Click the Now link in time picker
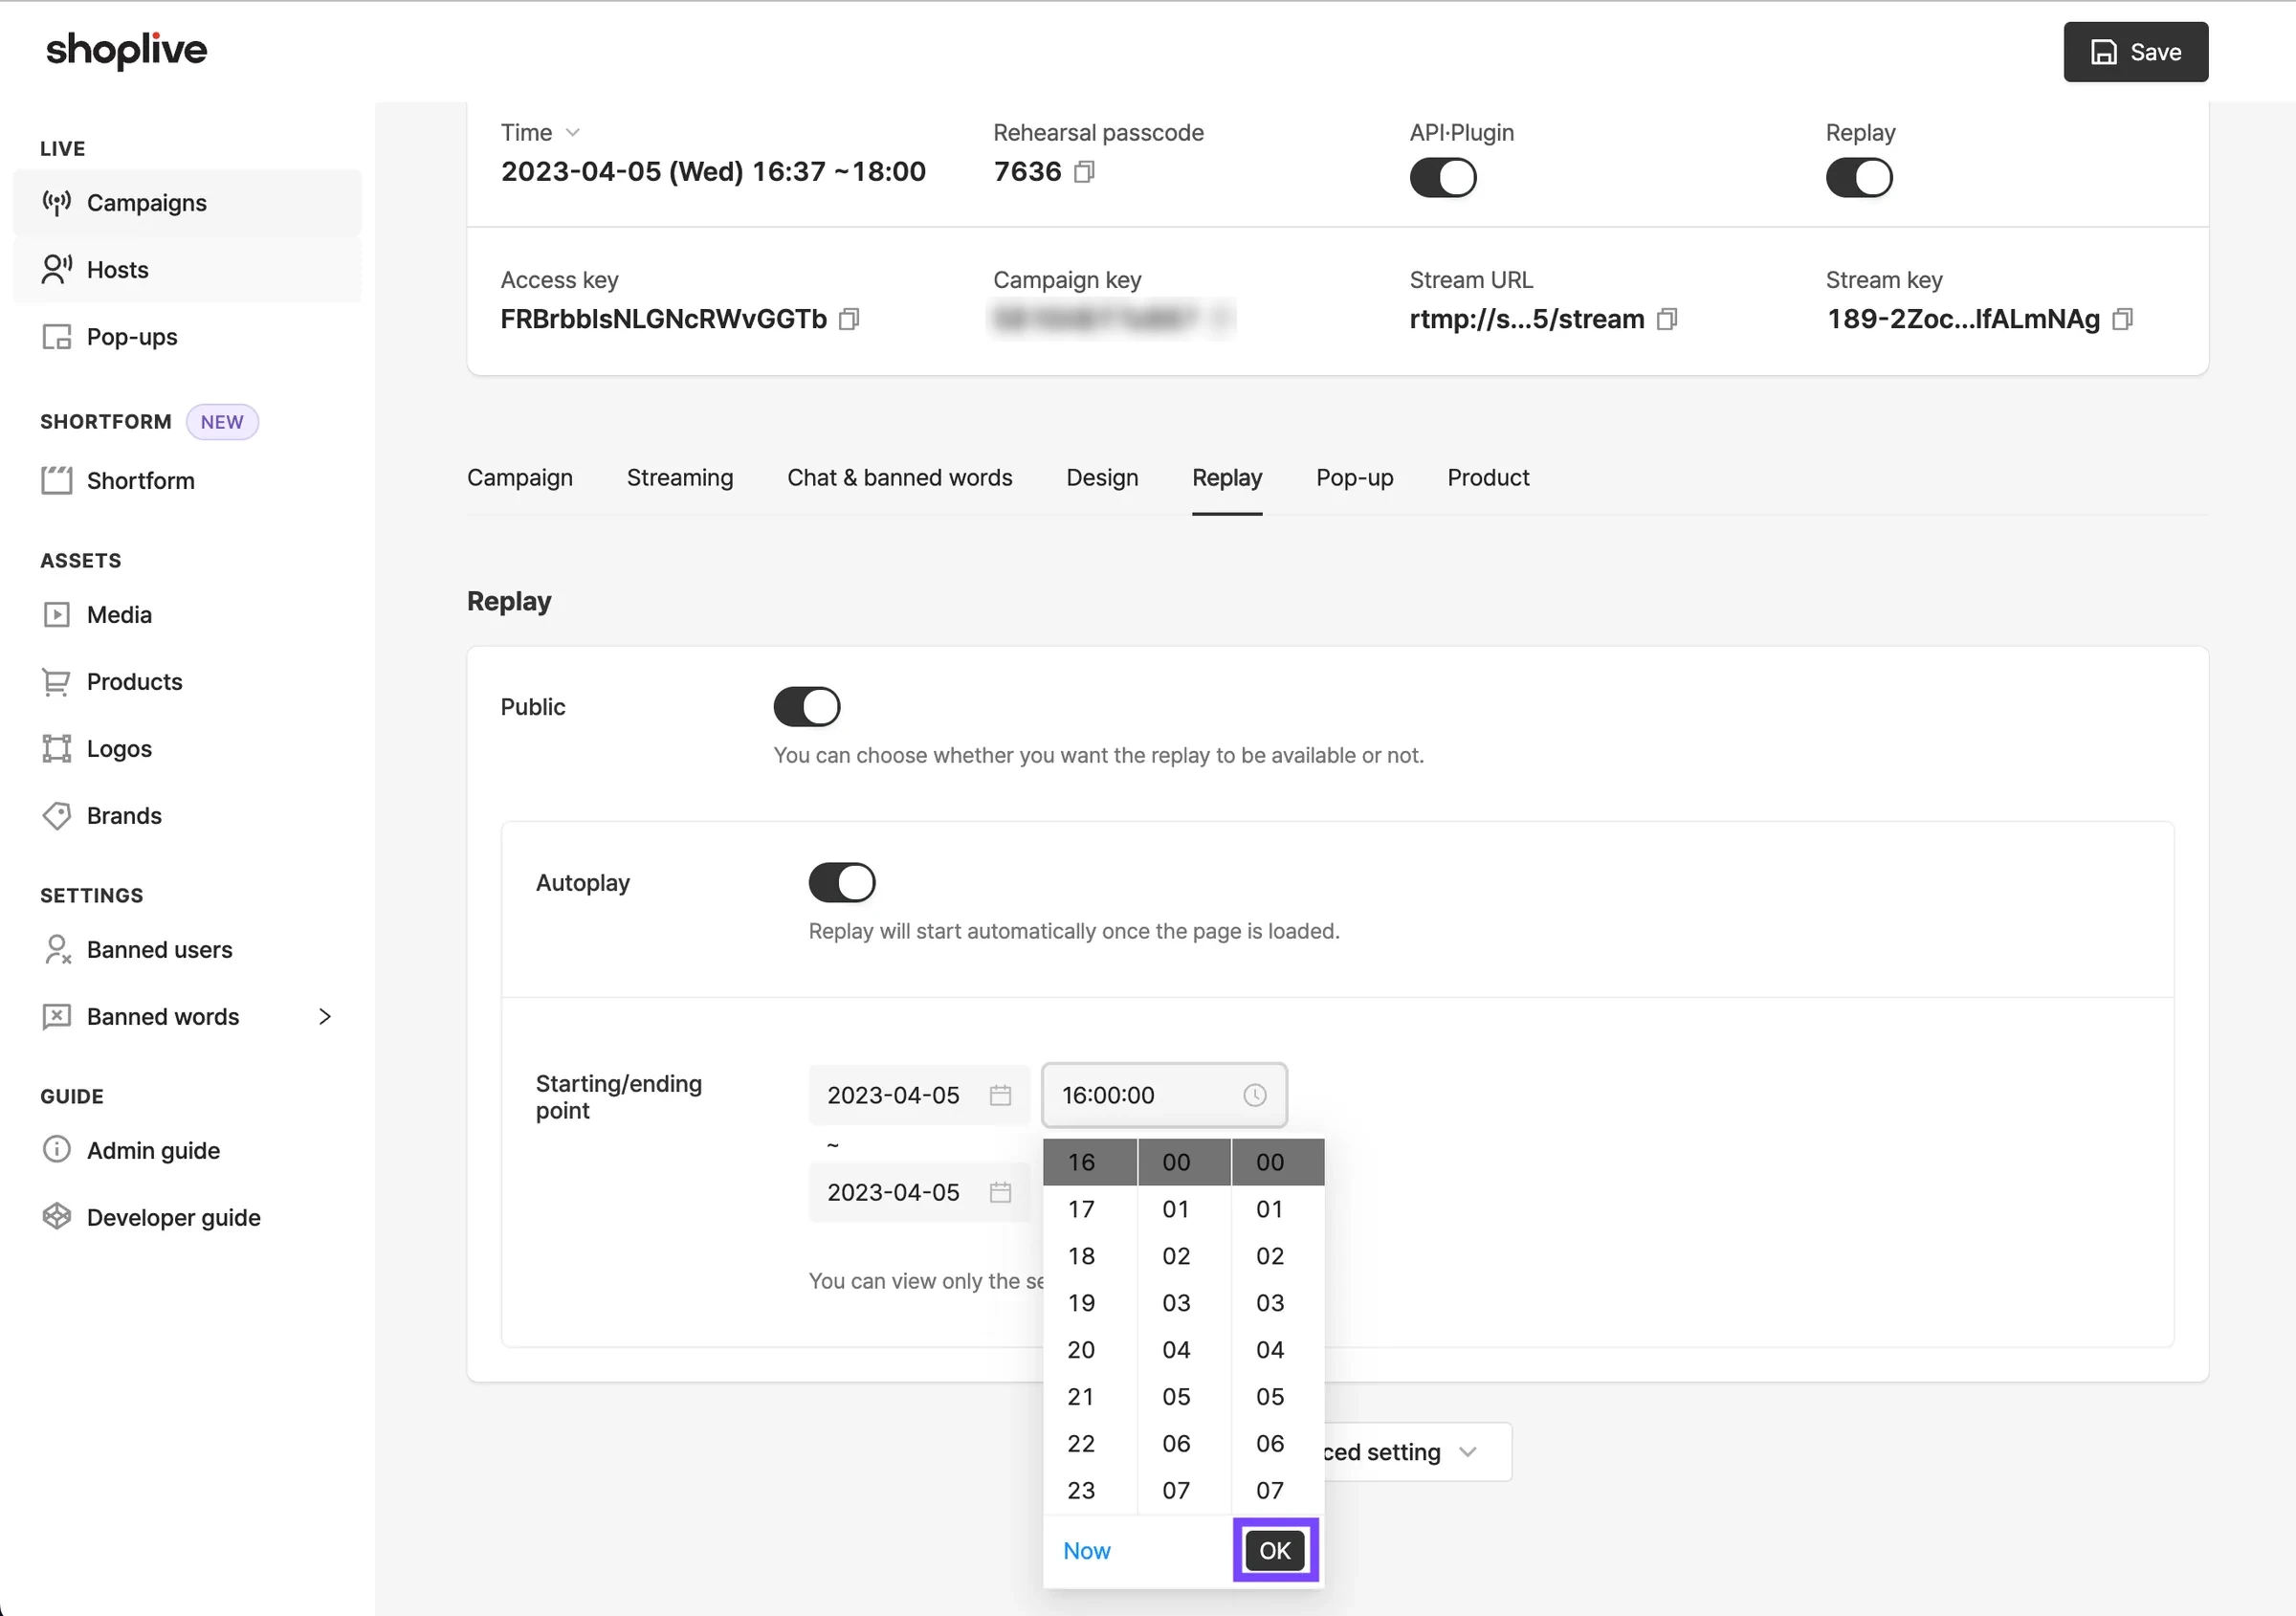This screenshot has width=2296, height=1616. pos(1087,1551)
